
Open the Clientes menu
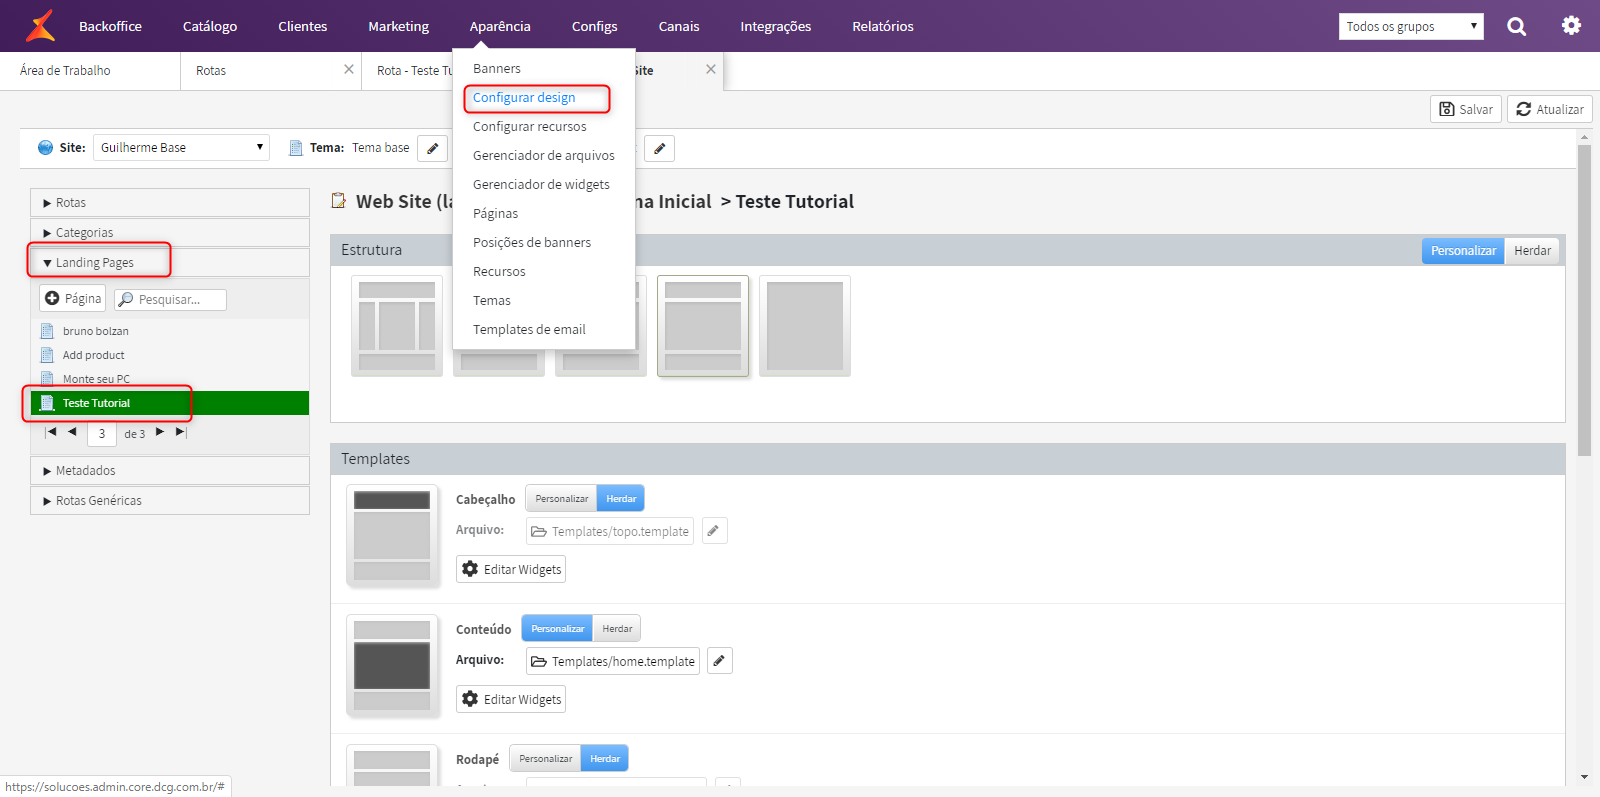pyautogui.click(x=303, y=26)
